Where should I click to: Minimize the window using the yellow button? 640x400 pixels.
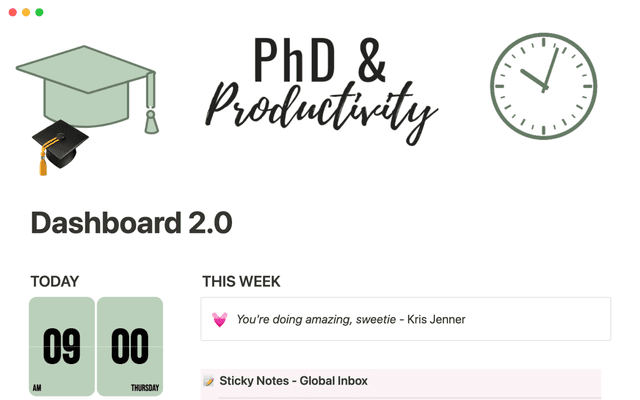tap(25, 12)
